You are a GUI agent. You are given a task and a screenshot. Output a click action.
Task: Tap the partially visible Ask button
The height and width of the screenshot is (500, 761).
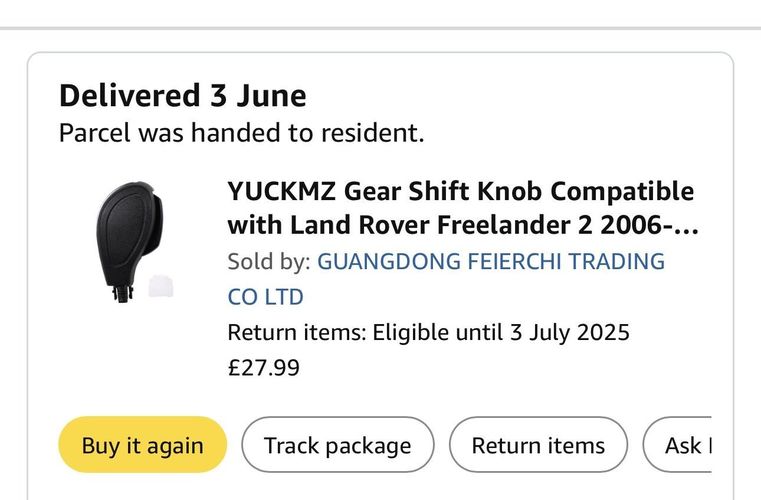click(x=678, y=444)
